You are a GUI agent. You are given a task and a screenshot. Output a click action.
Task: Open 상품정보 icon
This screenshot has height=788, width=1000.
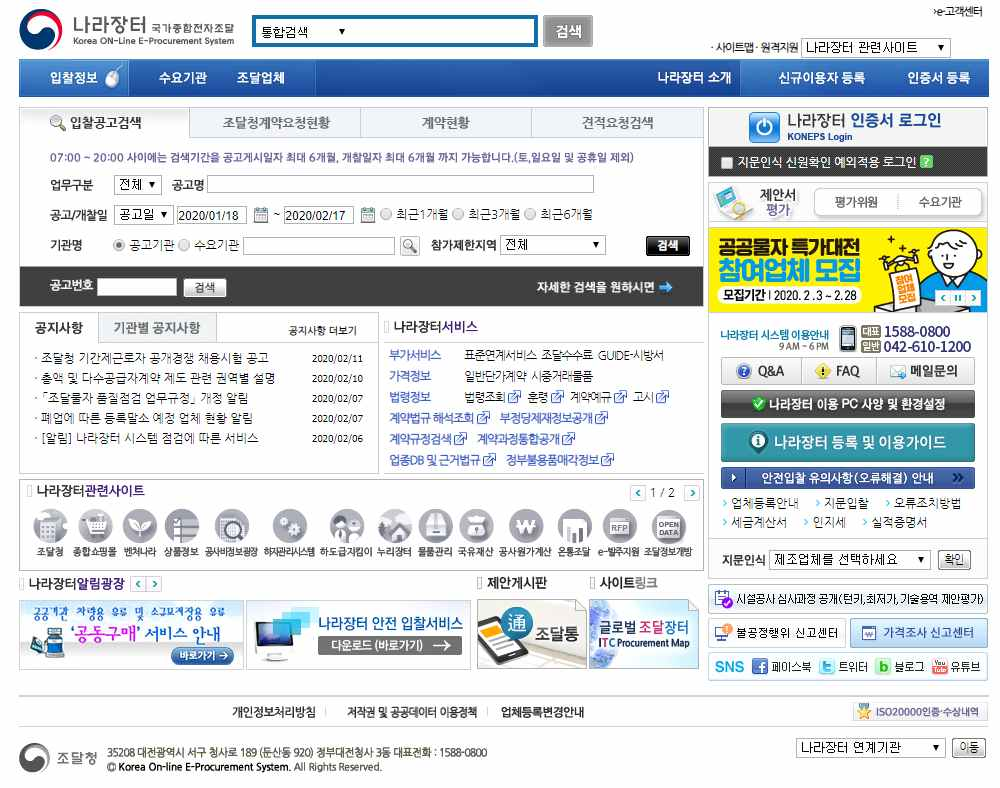tap(182, 528)
